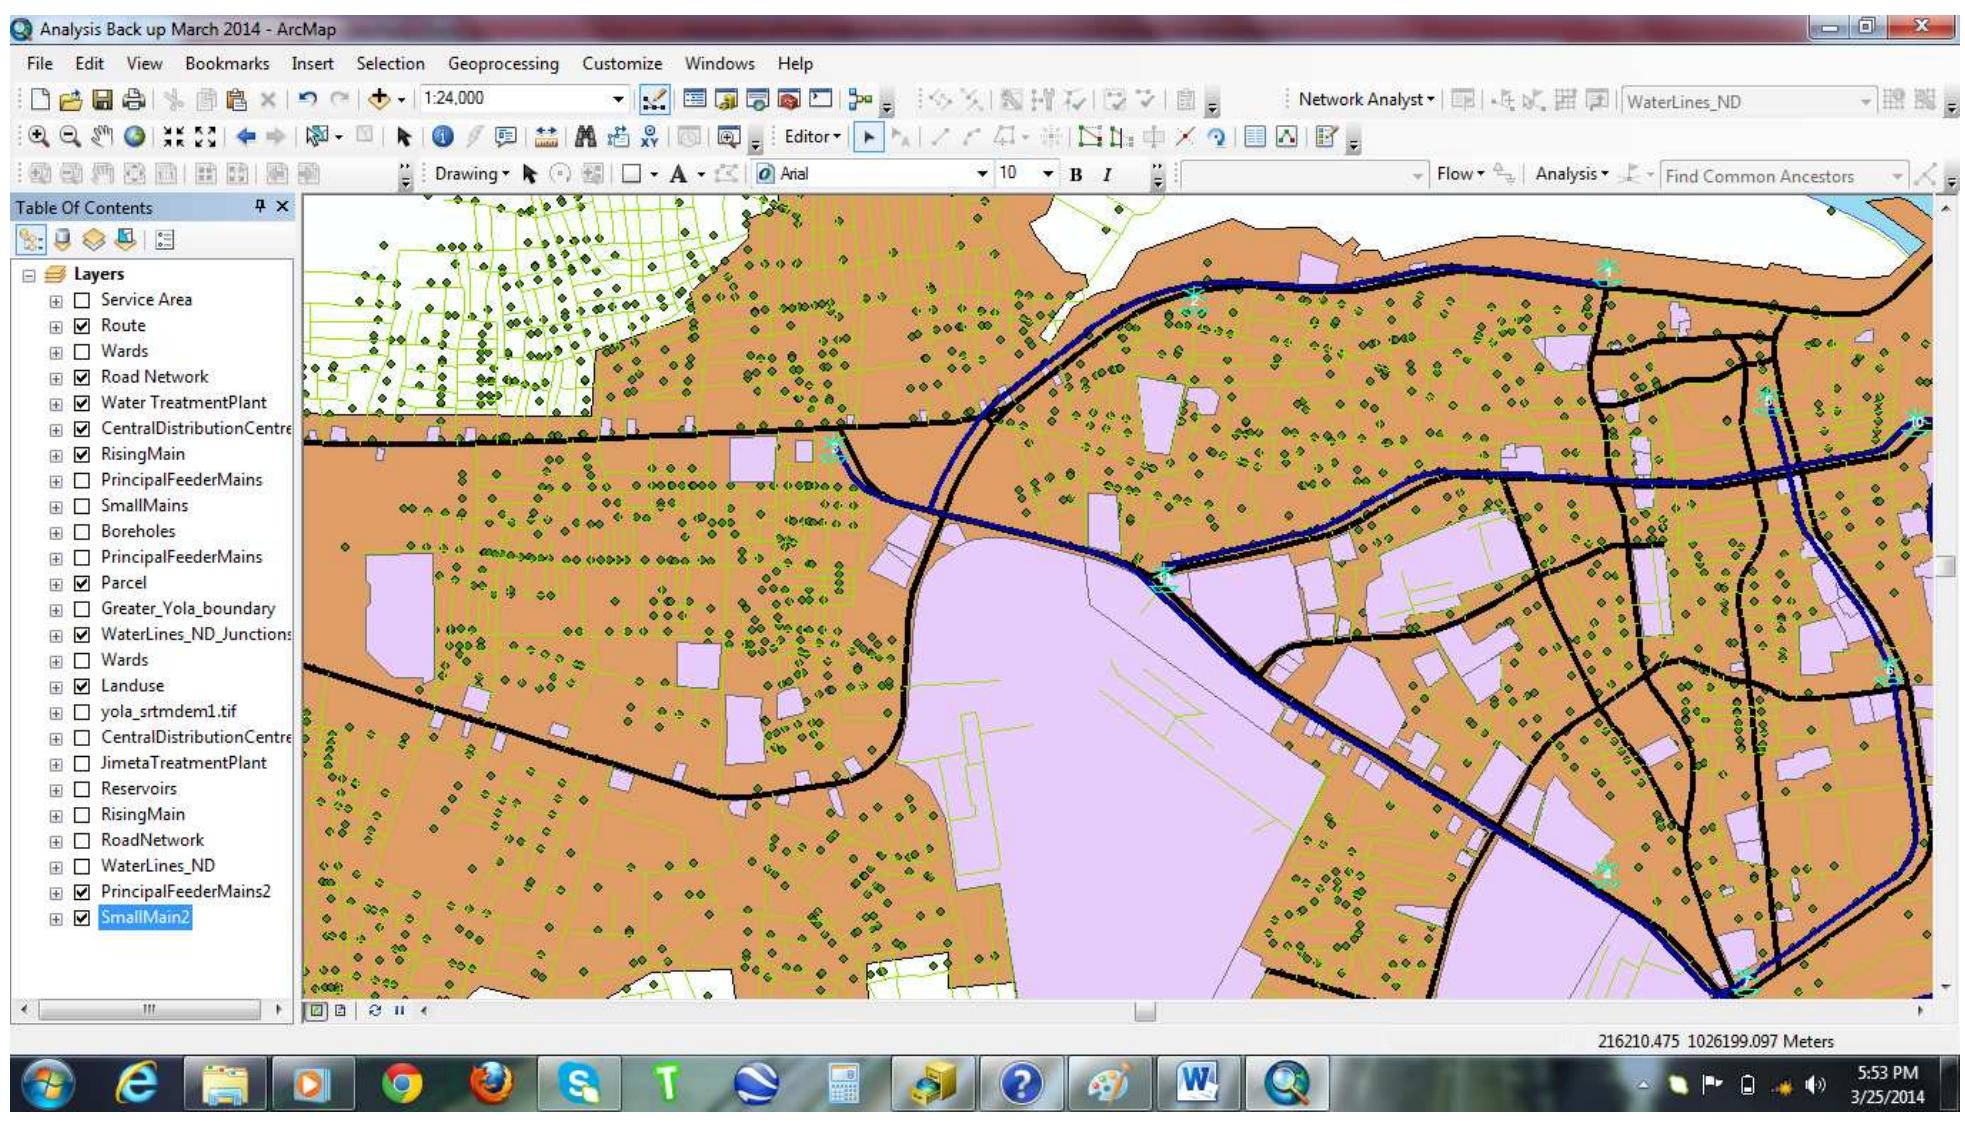This screenshot has width=1965, height=1138.
Task: Open the map scale dropdown
Action: (x=618, y=99)
